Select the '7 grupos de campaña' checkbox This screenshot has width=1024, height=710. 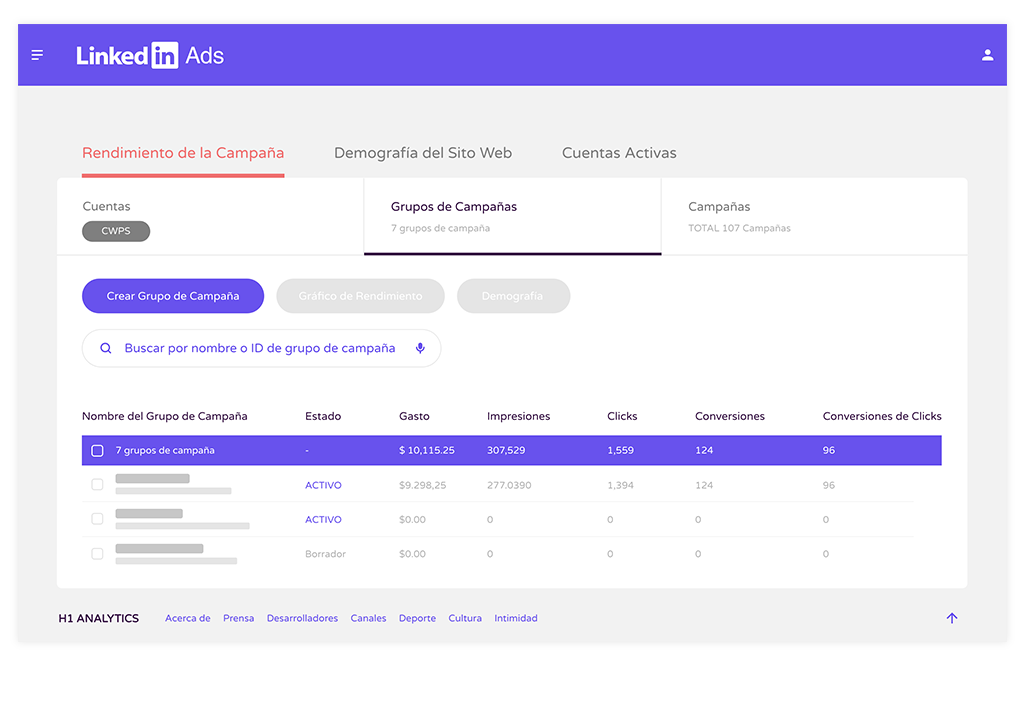97,451
